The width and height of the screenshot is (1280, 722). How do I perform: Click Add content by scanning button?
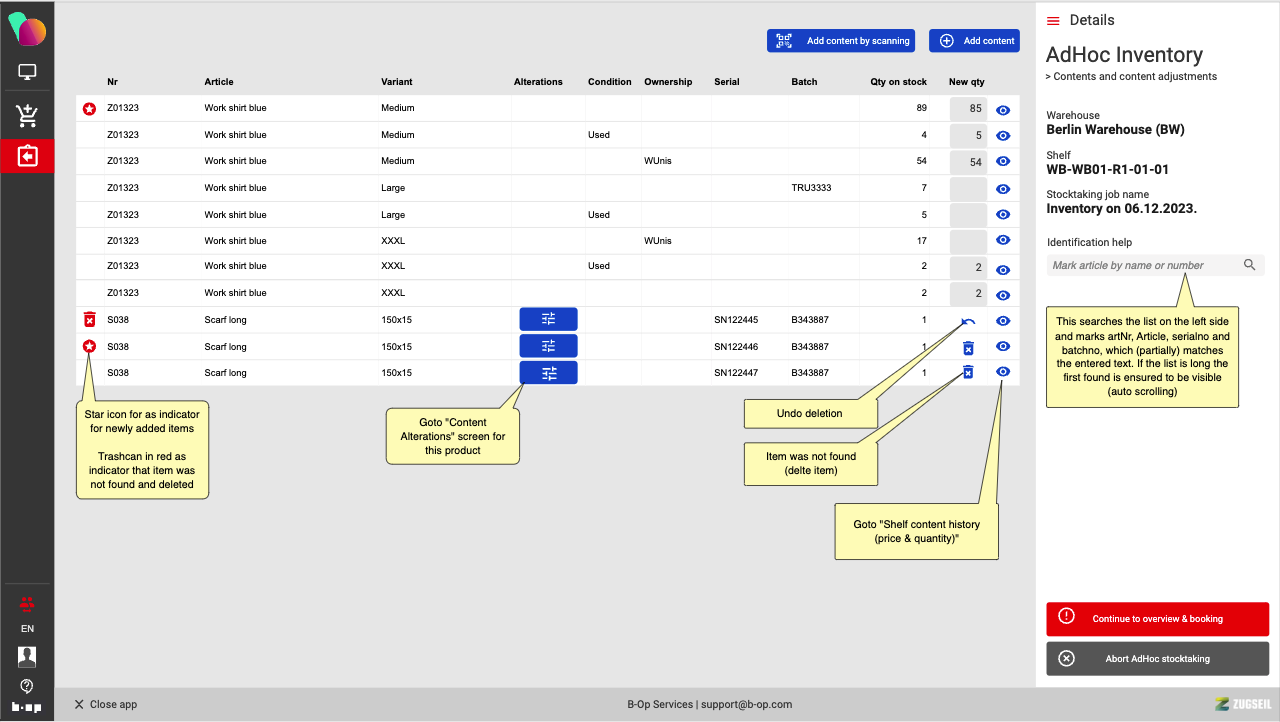coord(841,41)
